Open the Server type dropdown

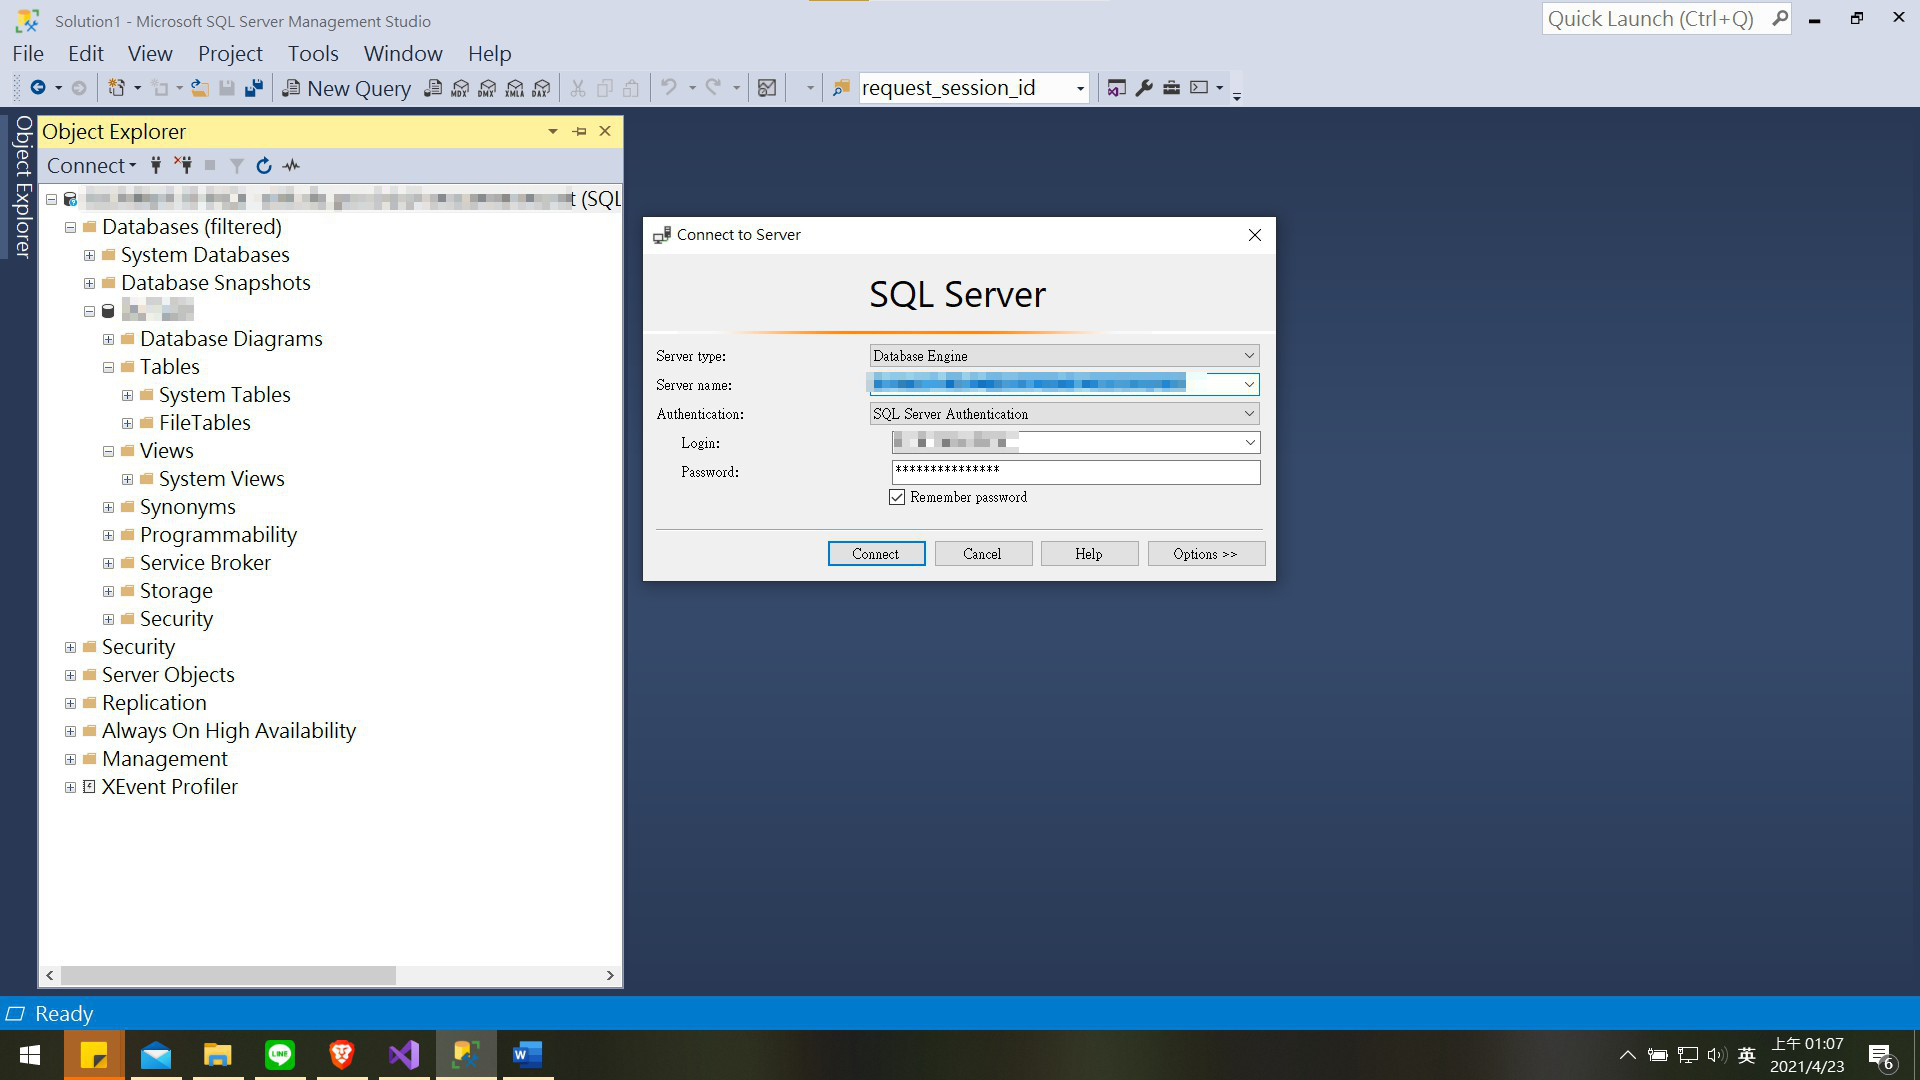[1248, 355]
